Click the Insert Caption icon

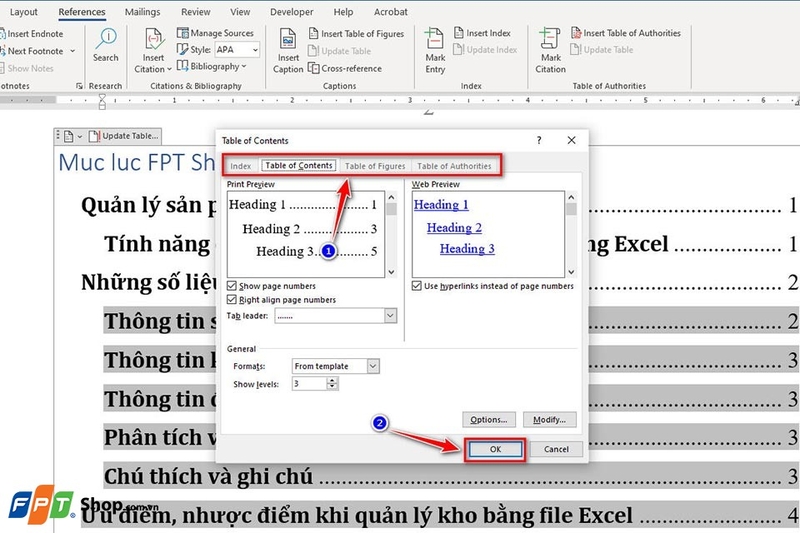point(288,39)
